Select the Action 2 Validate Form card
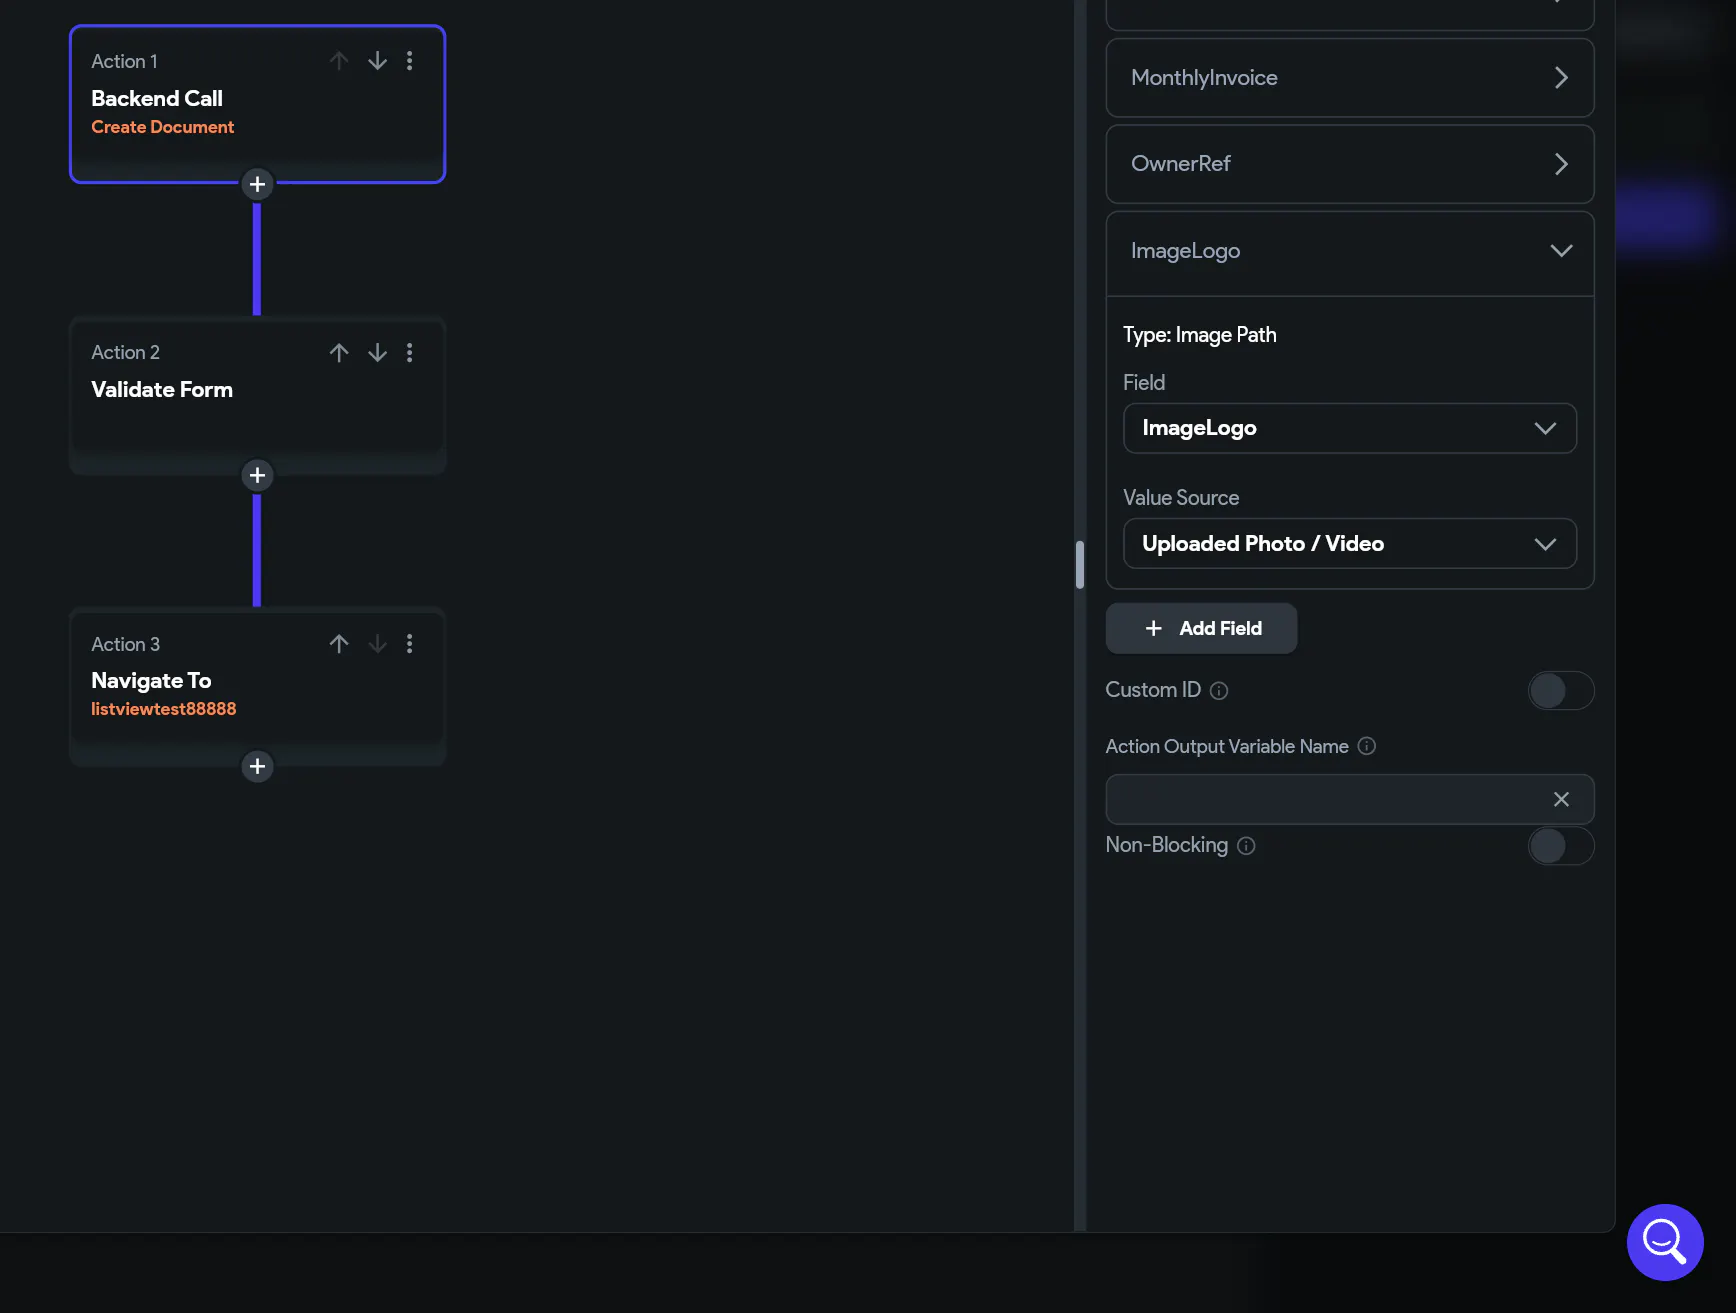This screenshot has width=1736, height=1313. [257, 394]
